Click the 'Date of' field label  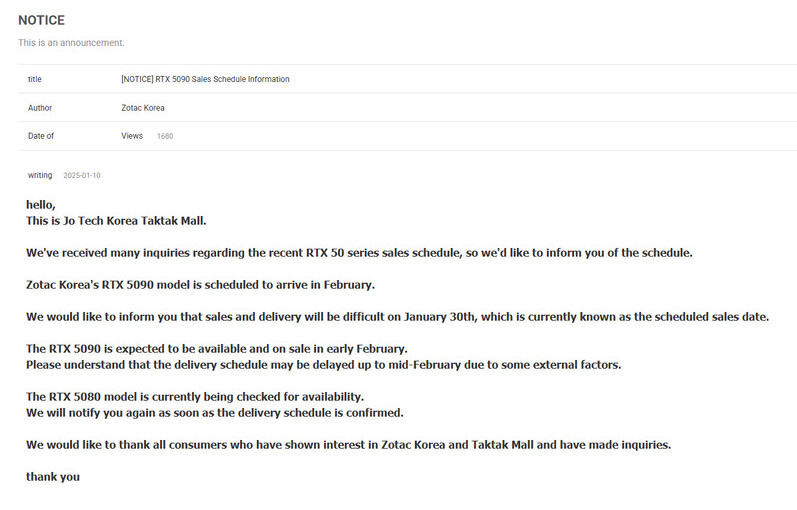coord(41,136)
